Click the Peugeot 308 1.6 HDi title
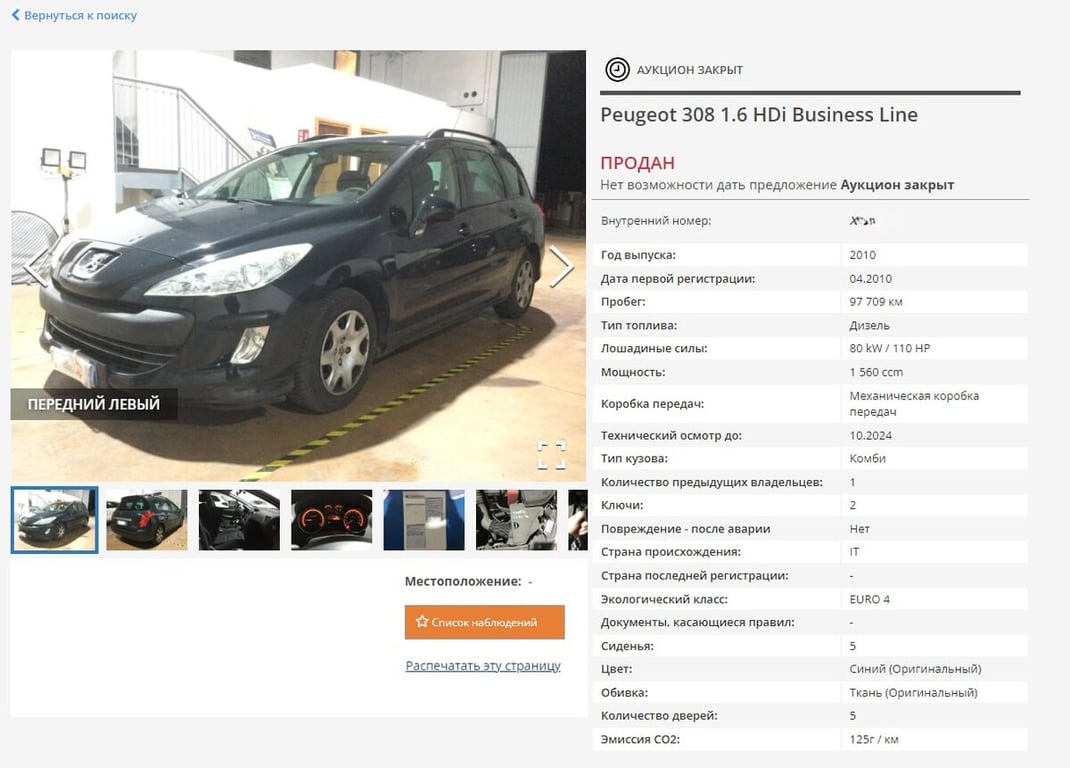The image size is (1070, 768). coord(759,115)
